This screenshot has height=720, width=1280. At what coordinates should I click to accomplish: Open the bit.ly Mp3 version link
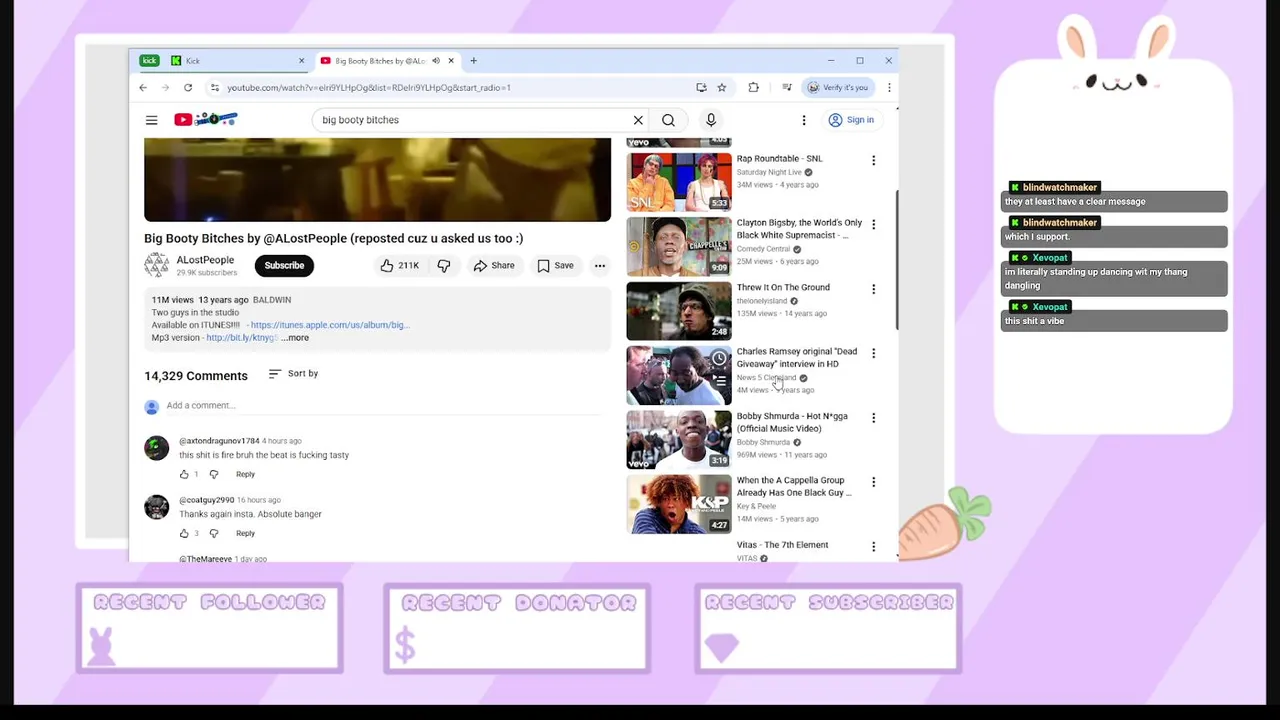tap(241, 338)
